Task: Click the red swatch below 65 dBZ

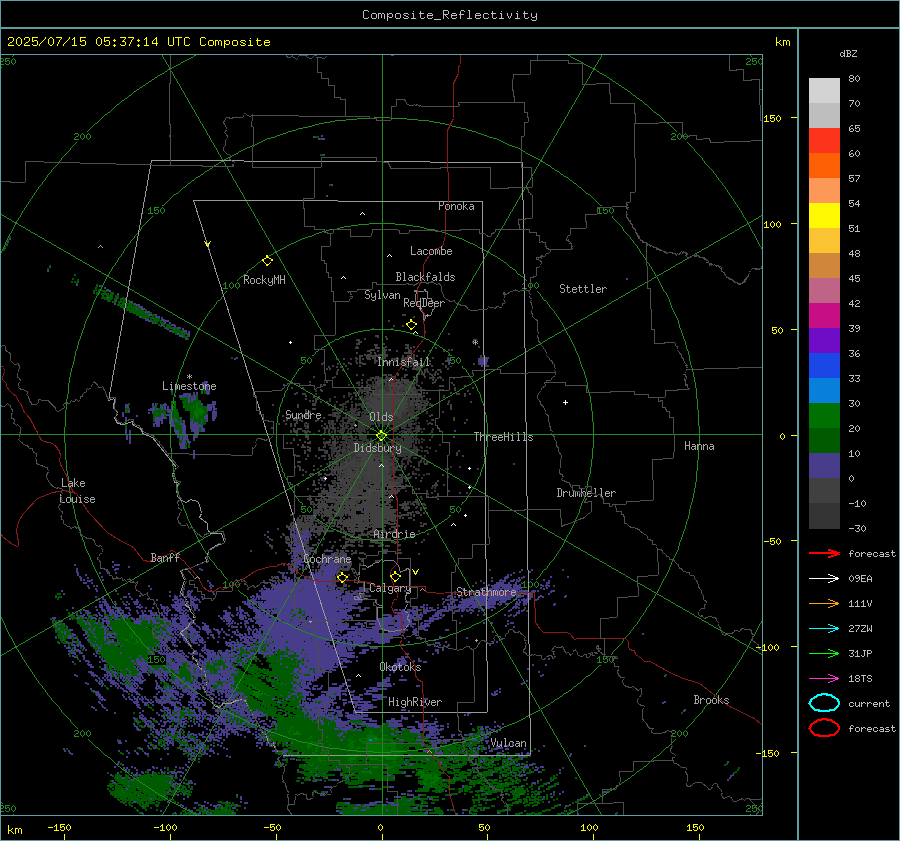Action: click(x=824, y=141)
